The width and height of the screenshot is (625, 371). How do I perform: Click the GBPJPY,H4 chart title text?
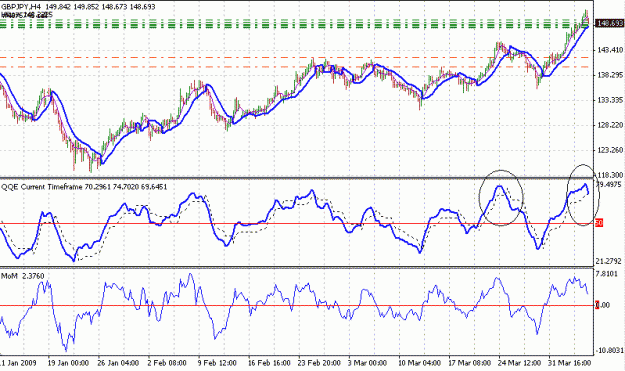click(21, 7)
